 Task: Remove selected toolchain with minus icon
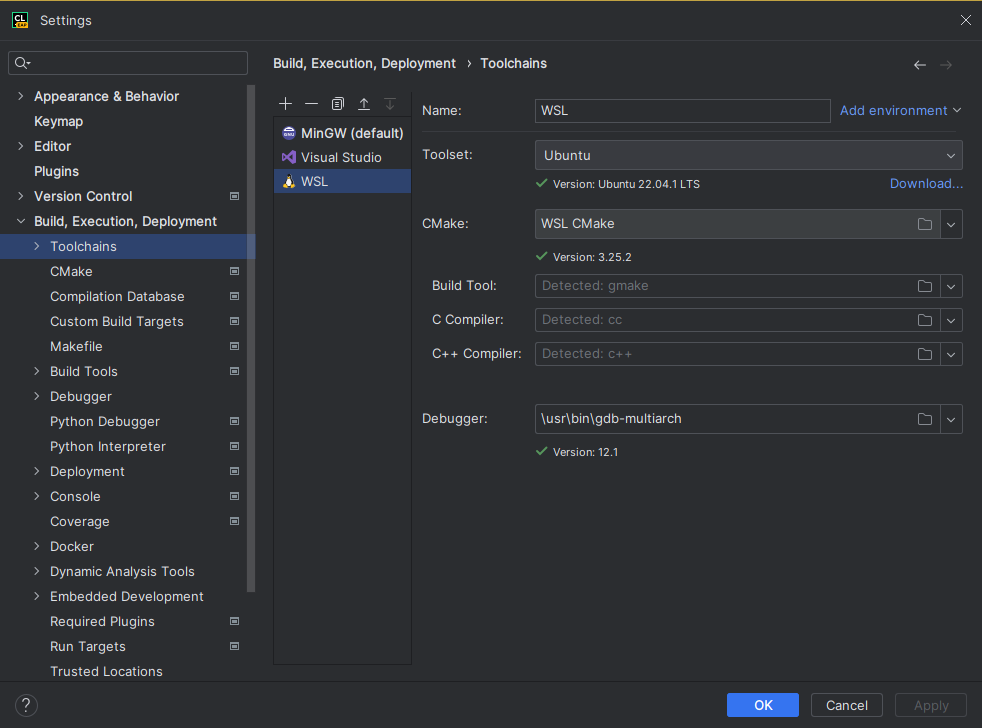point(311,103)
